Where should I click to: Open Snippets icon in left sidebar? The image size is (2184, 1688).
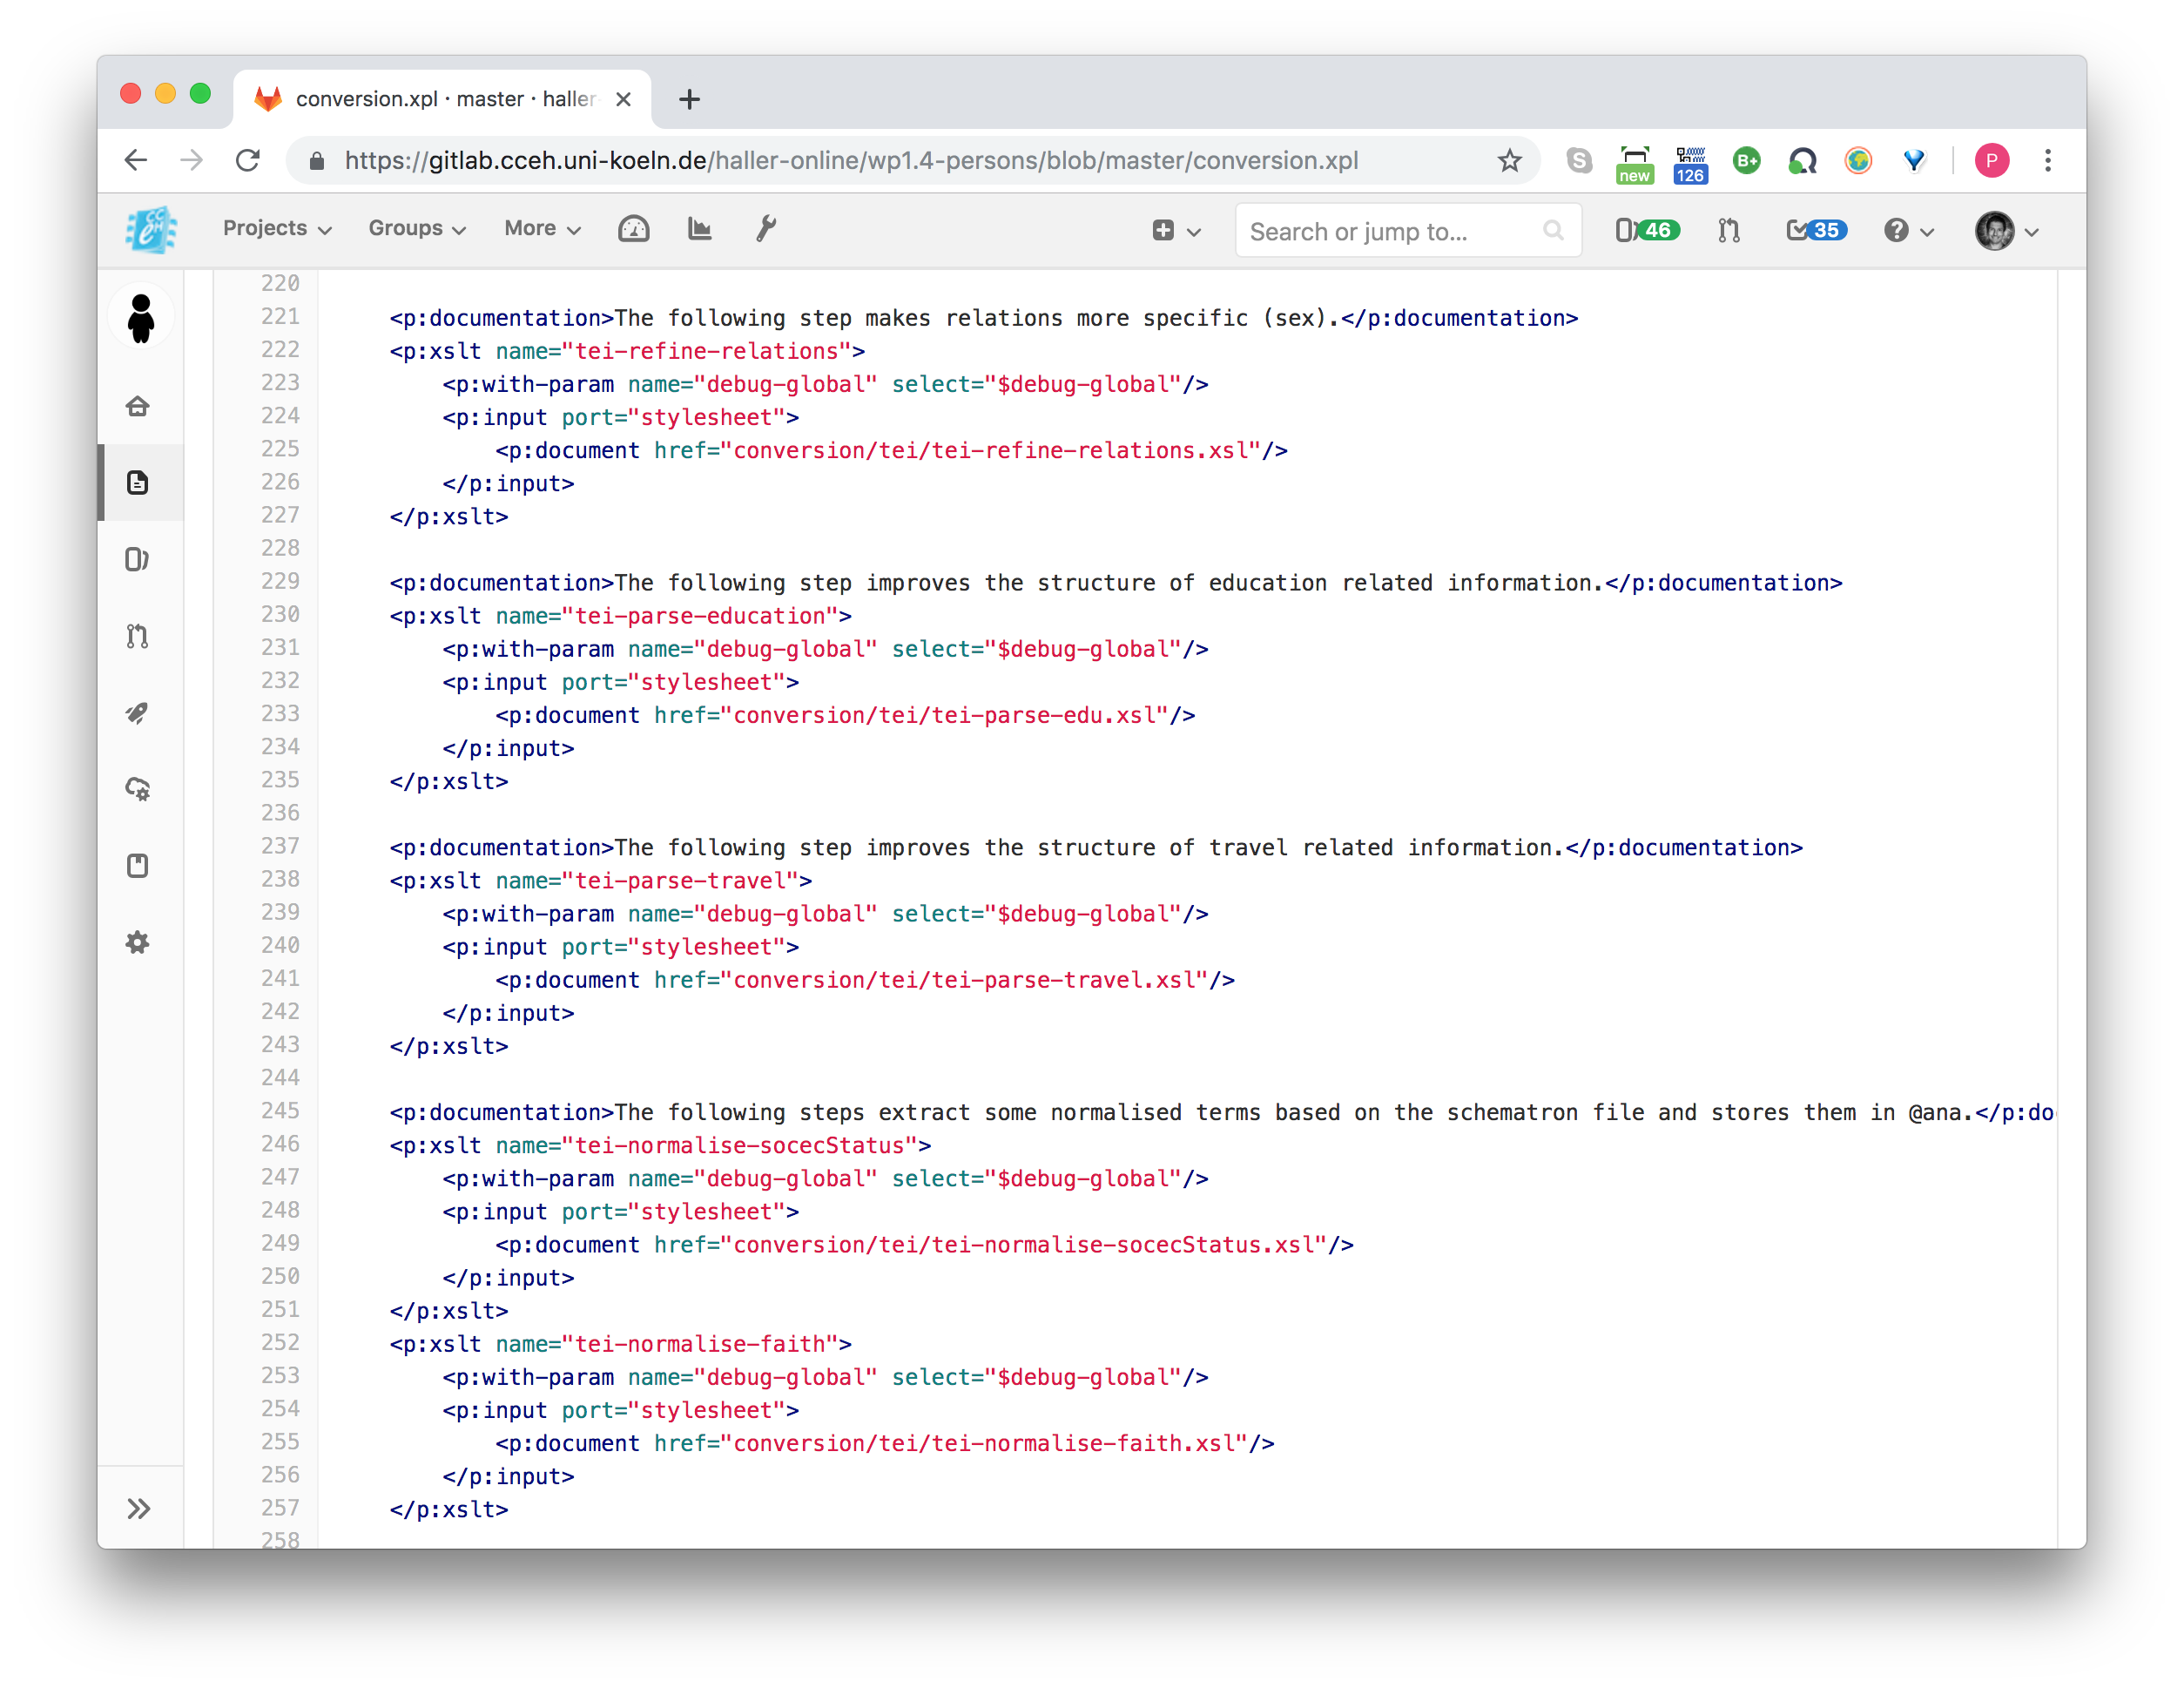138,866
